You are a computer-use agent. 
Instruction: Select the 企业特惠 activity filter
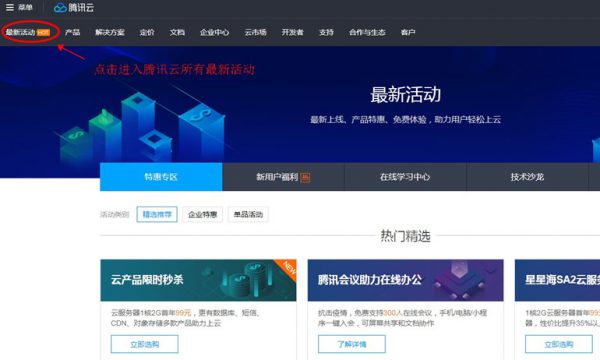pyautogui.click(x=202, y=214)
